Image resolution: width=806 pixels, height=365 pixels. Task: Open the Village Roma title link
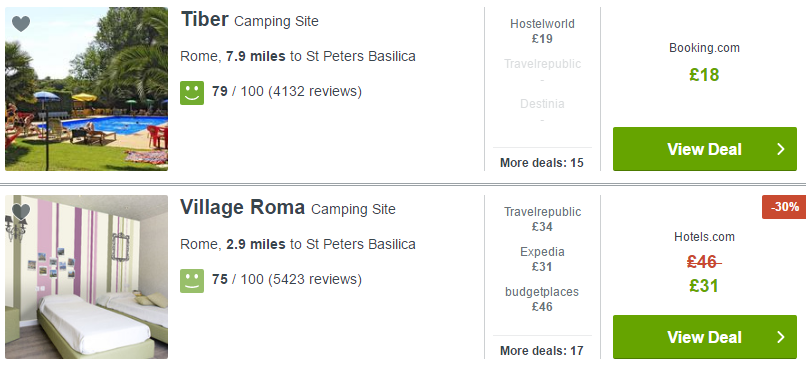(x=242, y=208)
